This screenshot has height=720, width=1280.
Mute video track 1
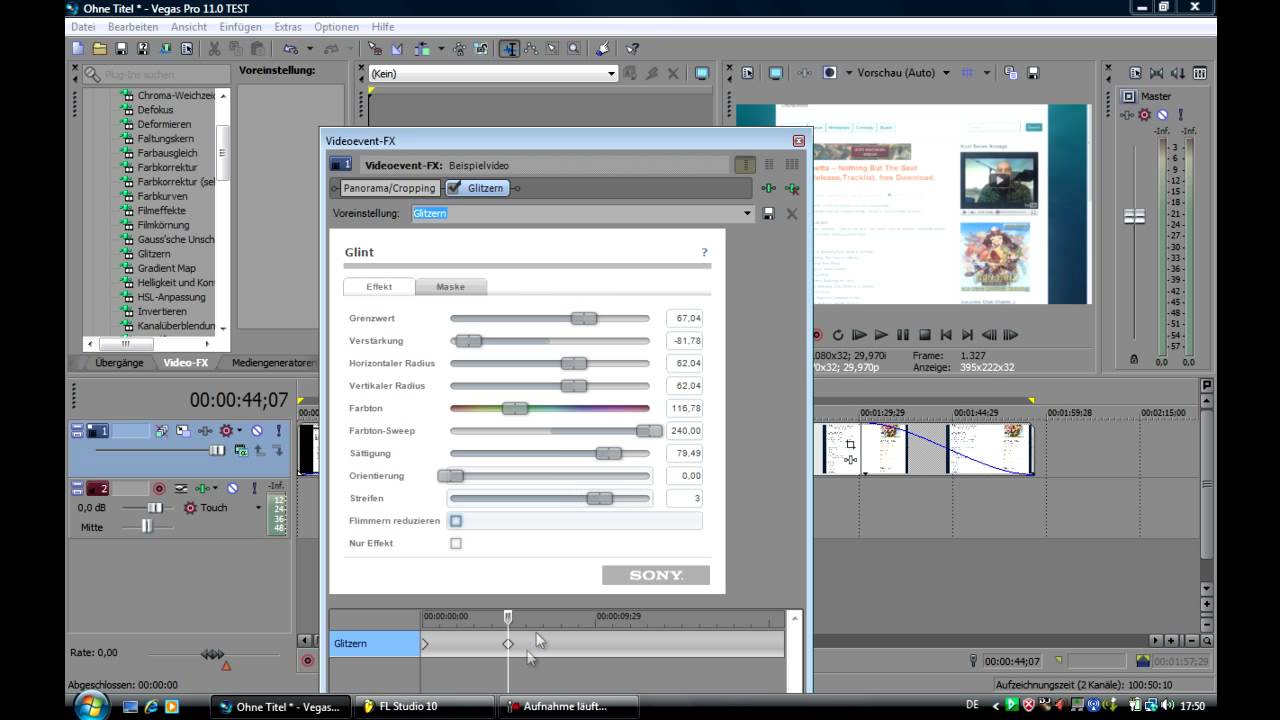pos(256,431)
